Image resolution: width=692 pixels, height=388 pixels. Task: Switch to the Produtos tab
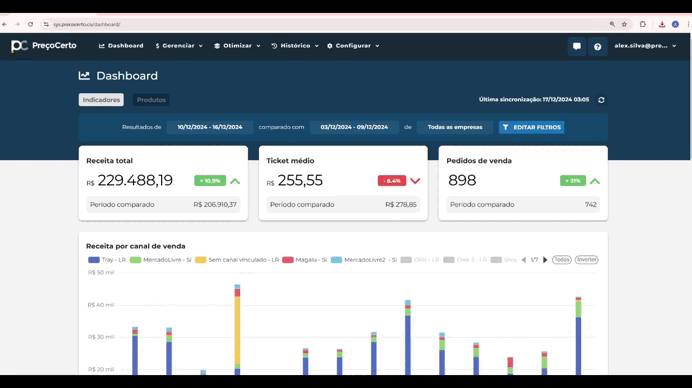click(151, 100)
